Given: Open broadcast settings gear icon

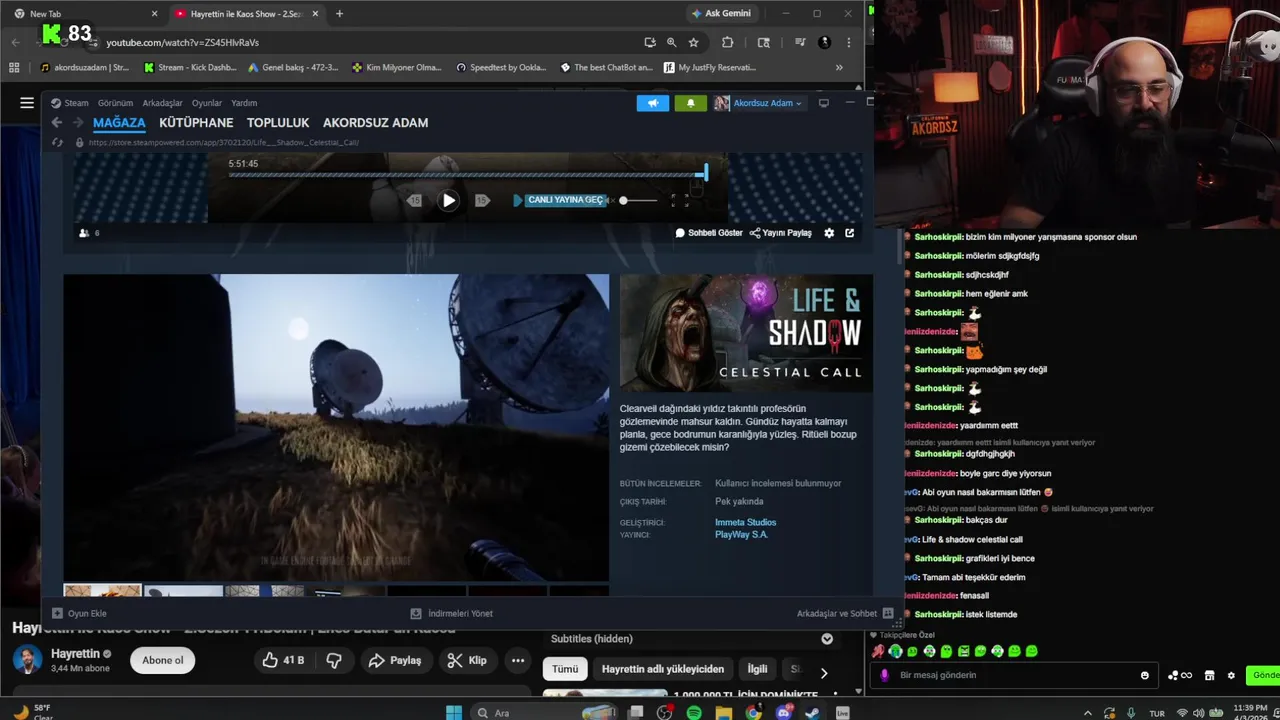Looking at the screenshot, I should (x=829, y=233).
